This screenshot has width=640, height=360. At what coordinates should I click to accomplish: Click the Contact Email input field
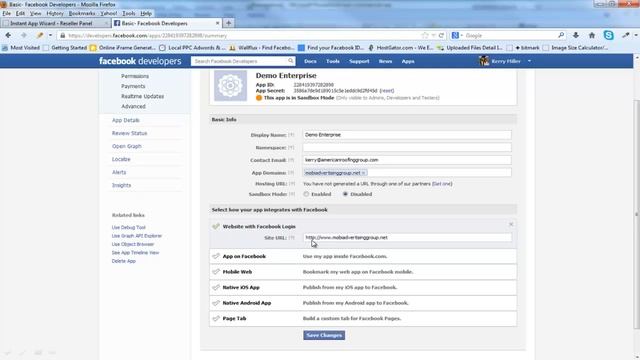tap(407, 160)
